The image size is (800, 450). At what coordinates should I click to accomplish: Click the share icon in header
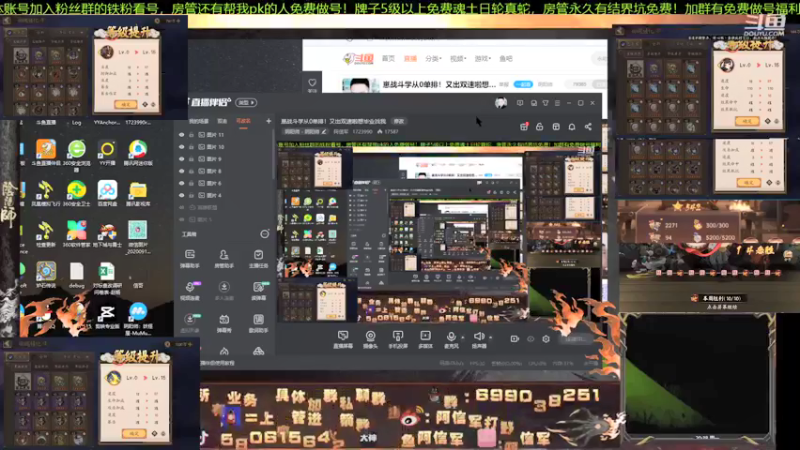pos(588,127)
